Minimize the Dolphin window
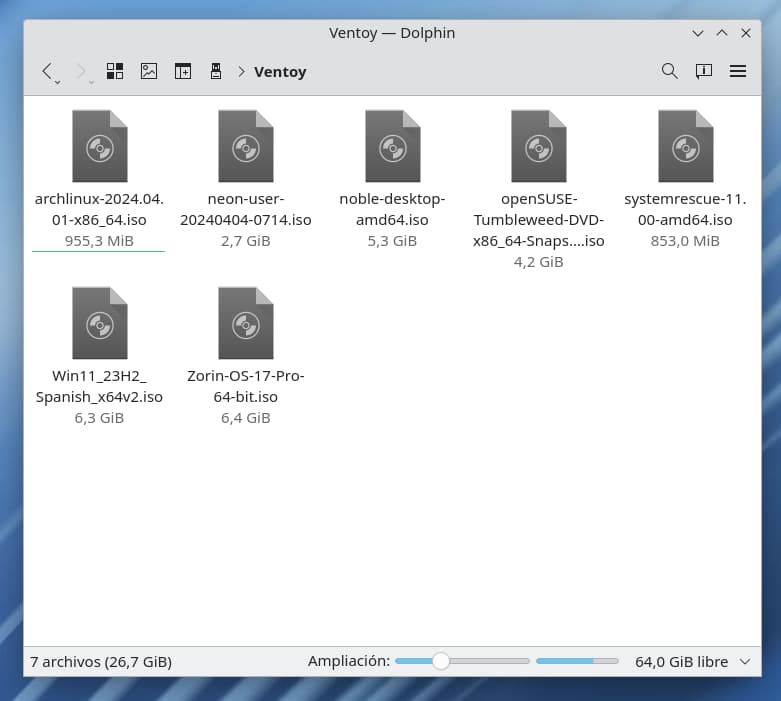781x701 pixels. 698,33
